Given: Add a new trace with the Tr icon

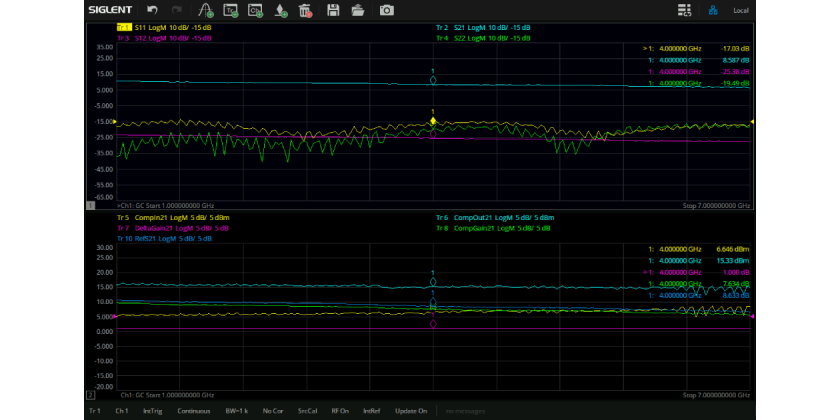Looking at the screenshot, I should point(231,10).
